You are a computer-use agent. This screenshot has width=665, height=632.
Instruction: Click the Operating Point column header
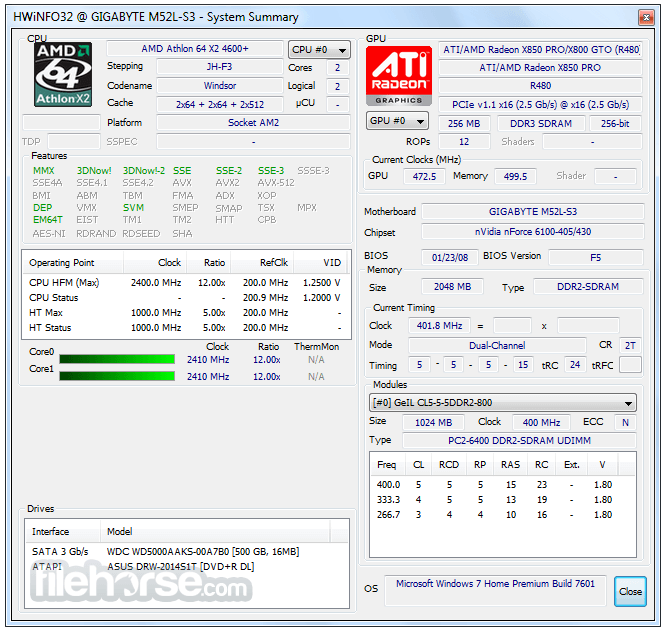73,263
